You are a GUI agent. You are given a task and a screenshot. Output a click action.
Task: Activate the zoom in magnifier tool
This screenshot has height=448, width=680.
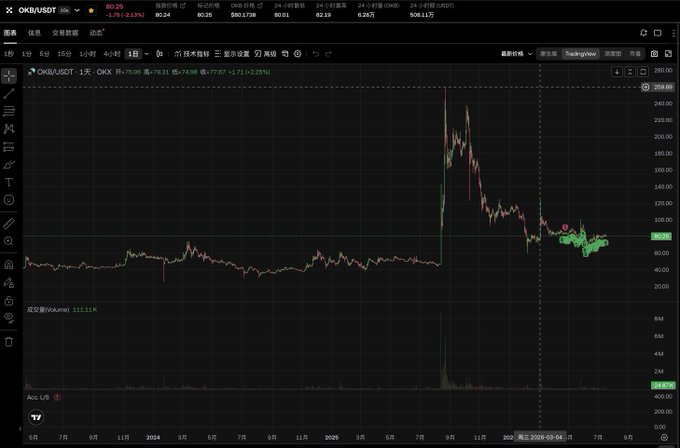9,241
